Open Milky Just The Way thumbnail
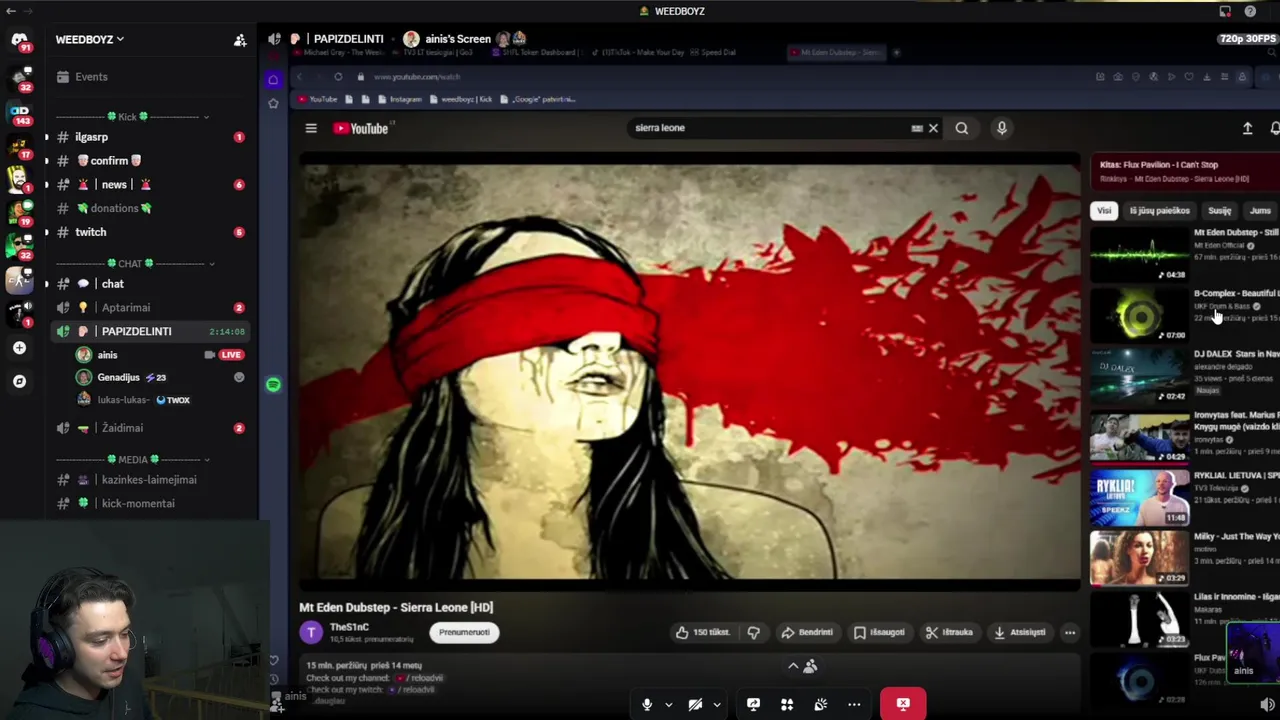1280x720 pixels. tap(1139, 558)
